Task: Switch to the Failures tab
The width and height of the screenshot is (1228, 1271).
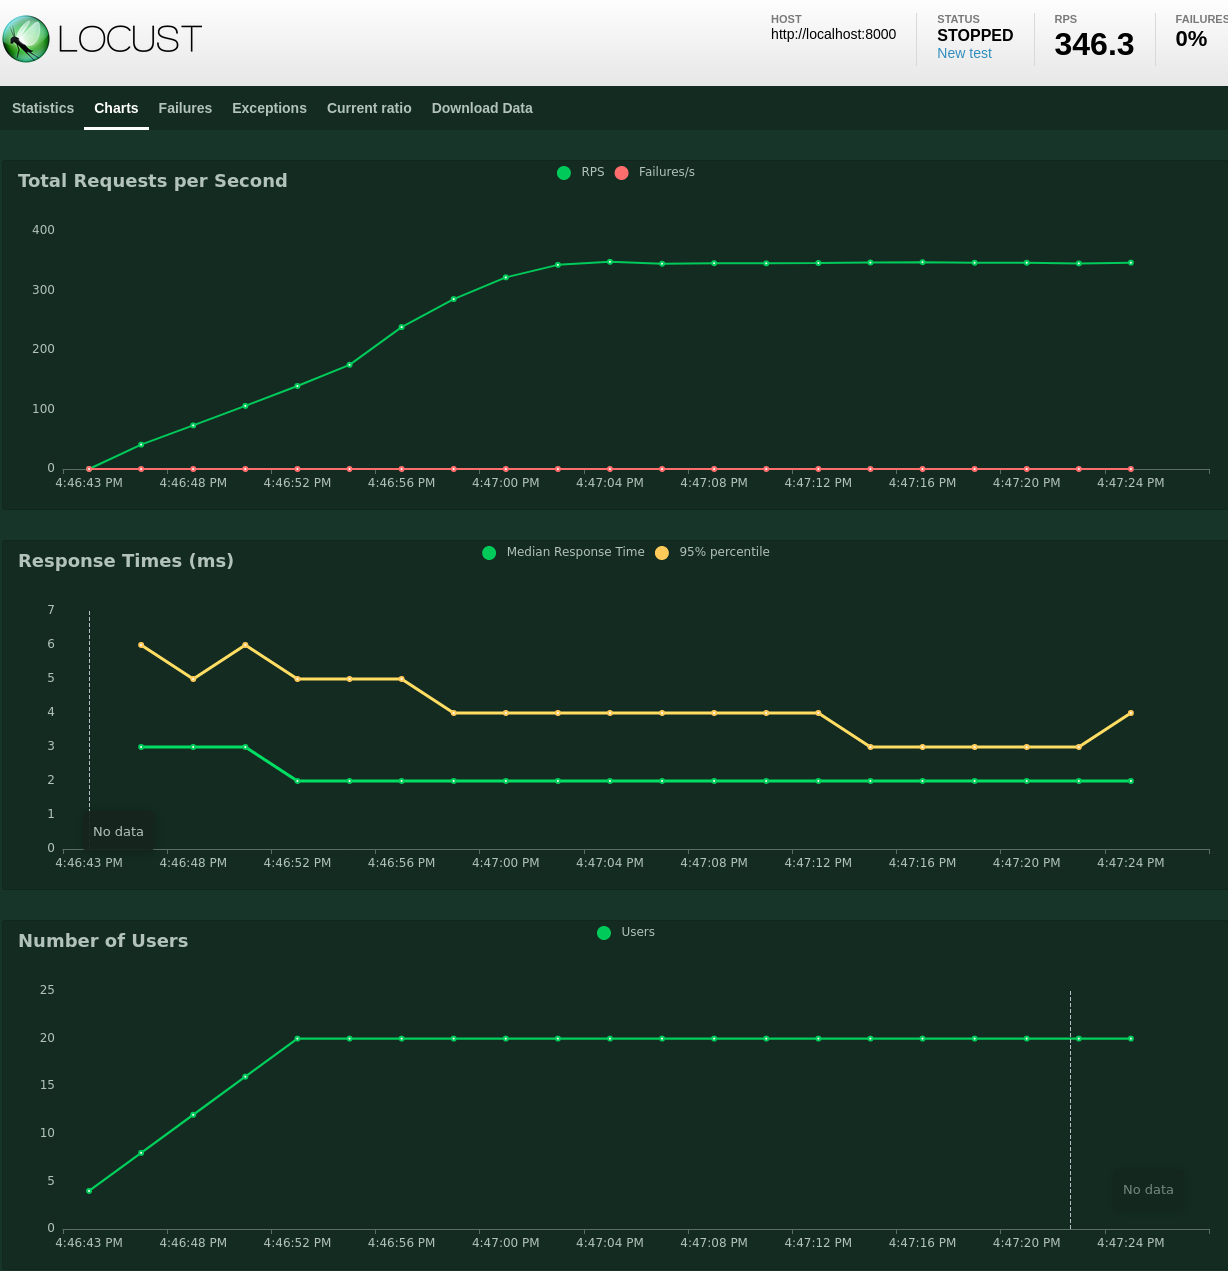Action: coord(185,108)
